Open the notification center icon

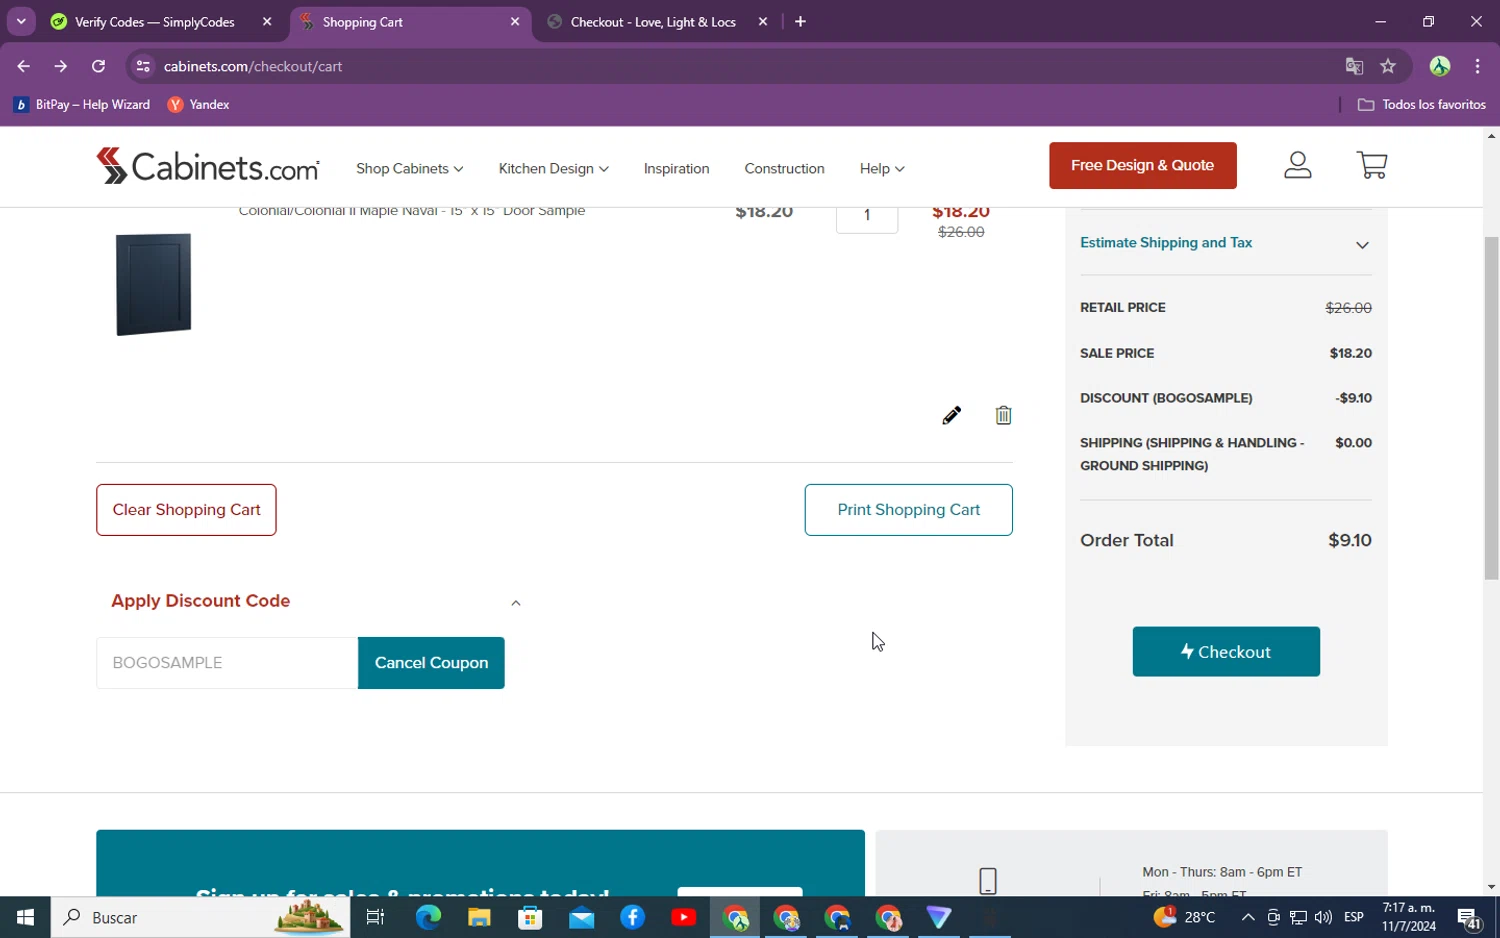click(x=1469, y=917)
